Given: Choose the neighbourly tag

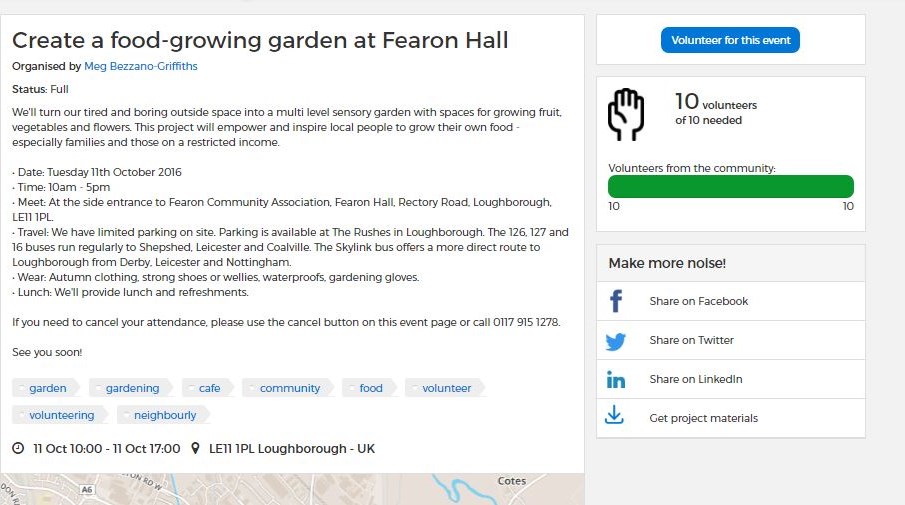Looking at the screenshot, I should click(163, 415).
